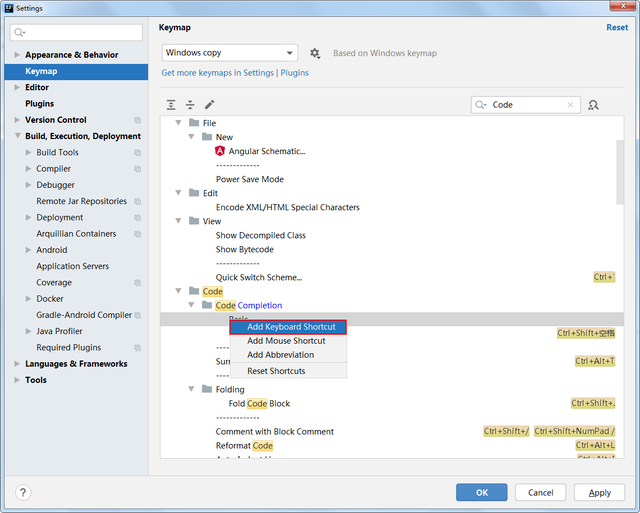Screen dimensions: 640x513
Task: Click project-level icon beside Compiler
Action: (x=138, y=169)
